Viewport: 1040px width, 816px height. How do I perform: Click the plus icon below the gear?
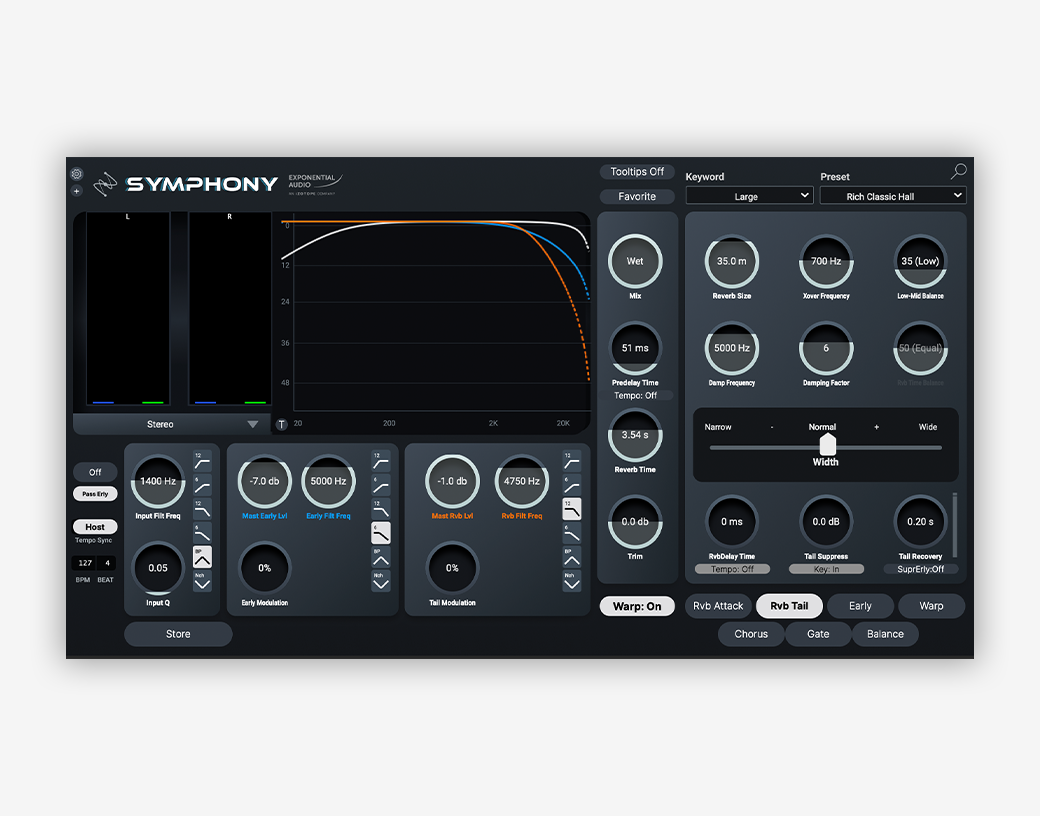(77, 191)
